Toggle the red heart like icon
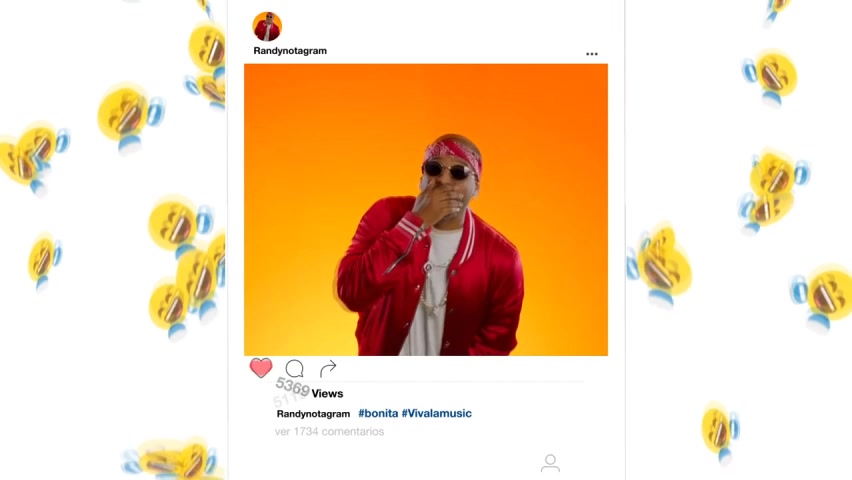 (x=261, y=368)
